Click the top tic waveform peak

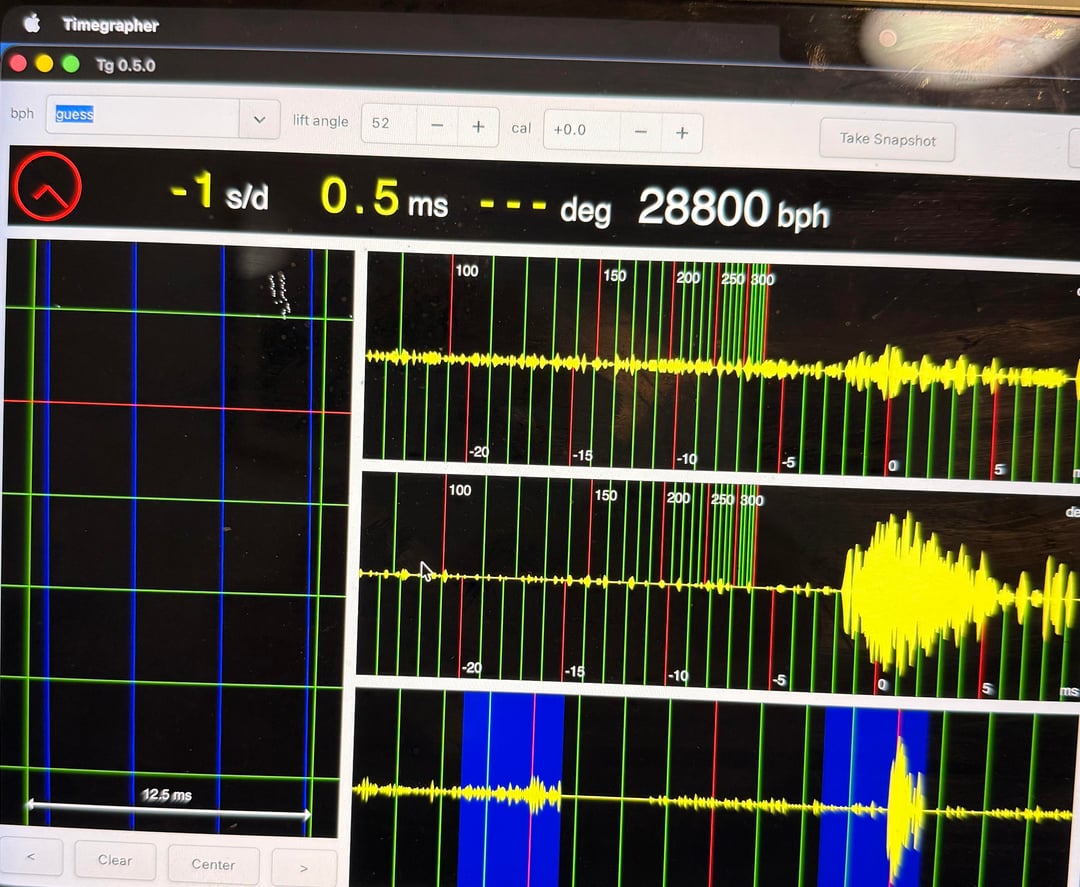[x=891, y=372]
